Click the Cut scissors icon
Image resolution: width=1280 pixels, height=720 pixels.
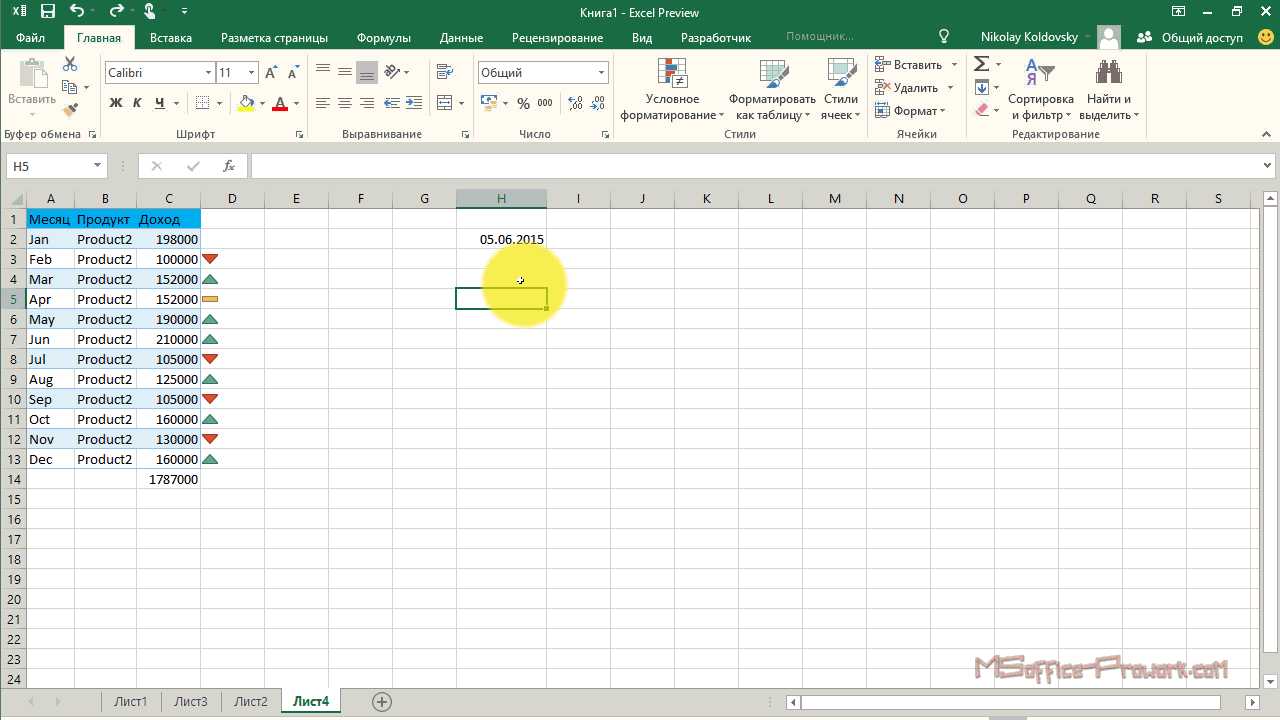pyautogui.click(x=70, y=64)
